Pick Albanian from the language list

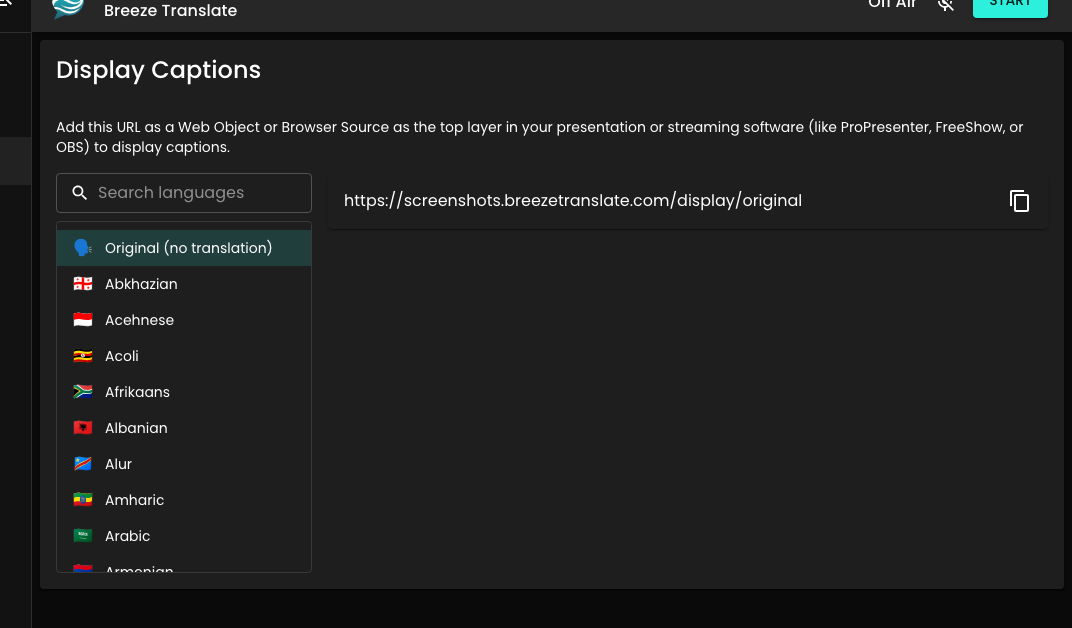pyautogui.click(x=184, y=428)
